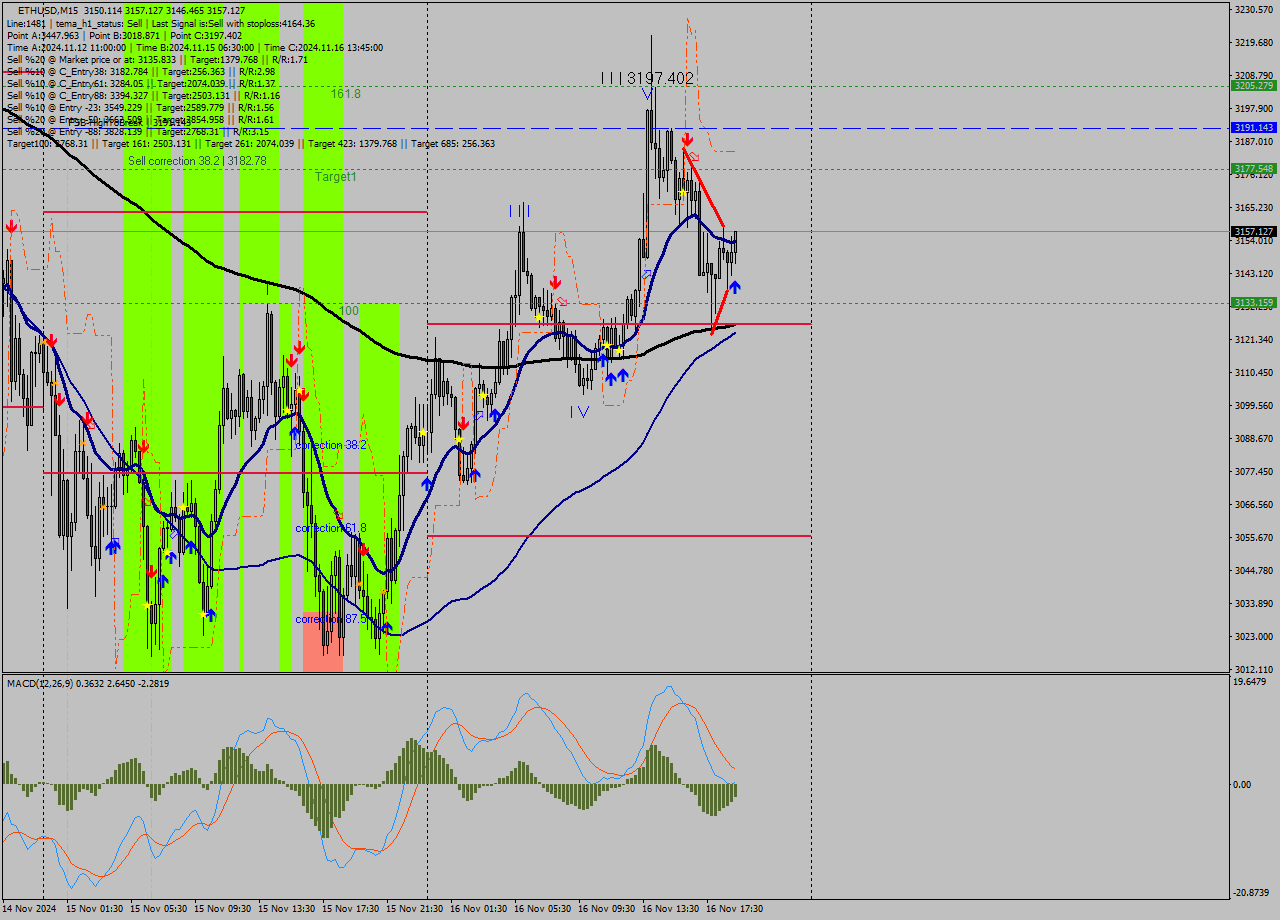Click the '100' Fibonacci level label
The width and height of the screenshot is (1280, 920).
click(x=349, y=311)
